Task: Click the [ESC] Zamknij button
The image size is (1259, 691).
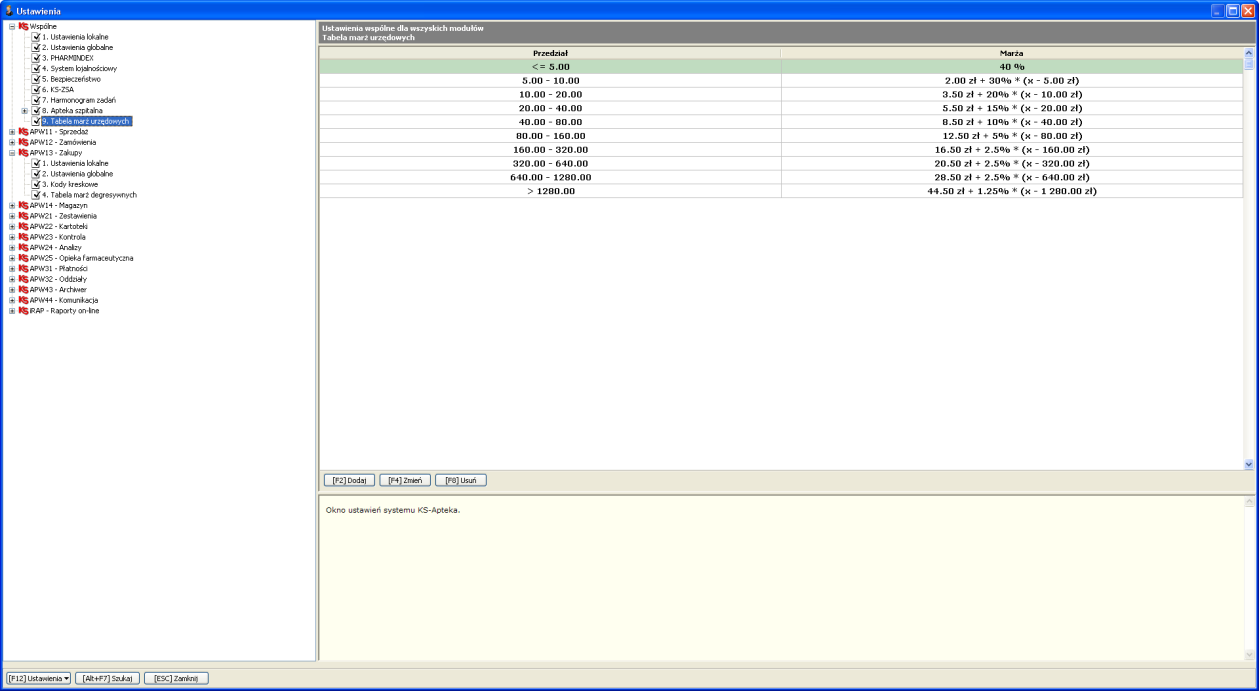Action: pos(177,678)
